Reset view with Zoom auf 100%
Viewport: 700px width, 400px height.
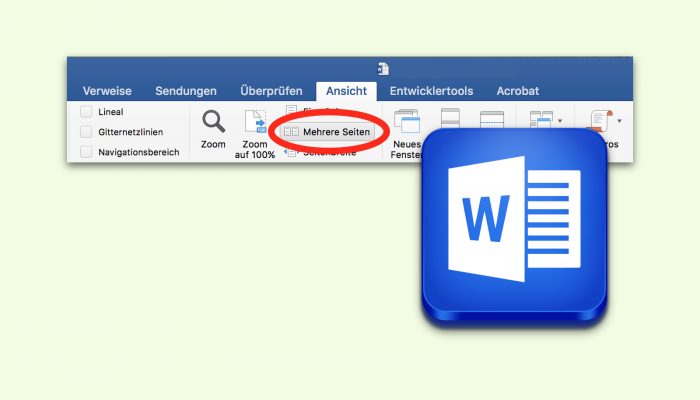click(255, 134)
